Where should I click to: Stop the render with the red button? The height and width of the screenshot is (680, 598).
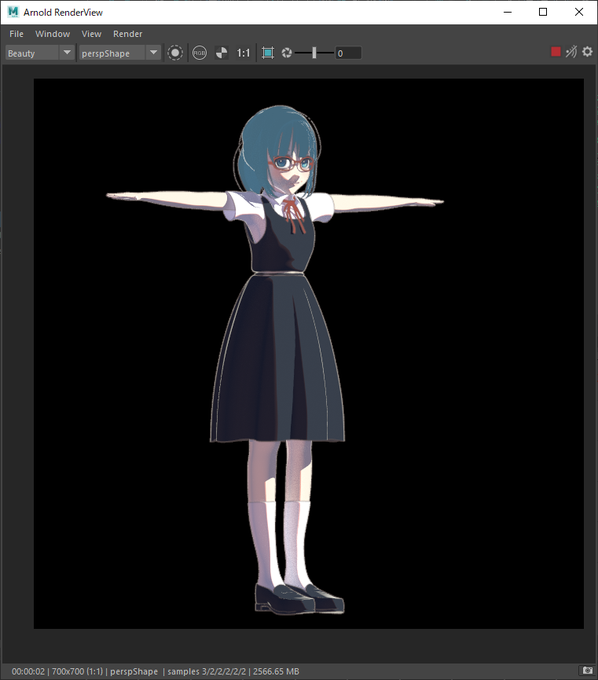[x=556, y=52]
